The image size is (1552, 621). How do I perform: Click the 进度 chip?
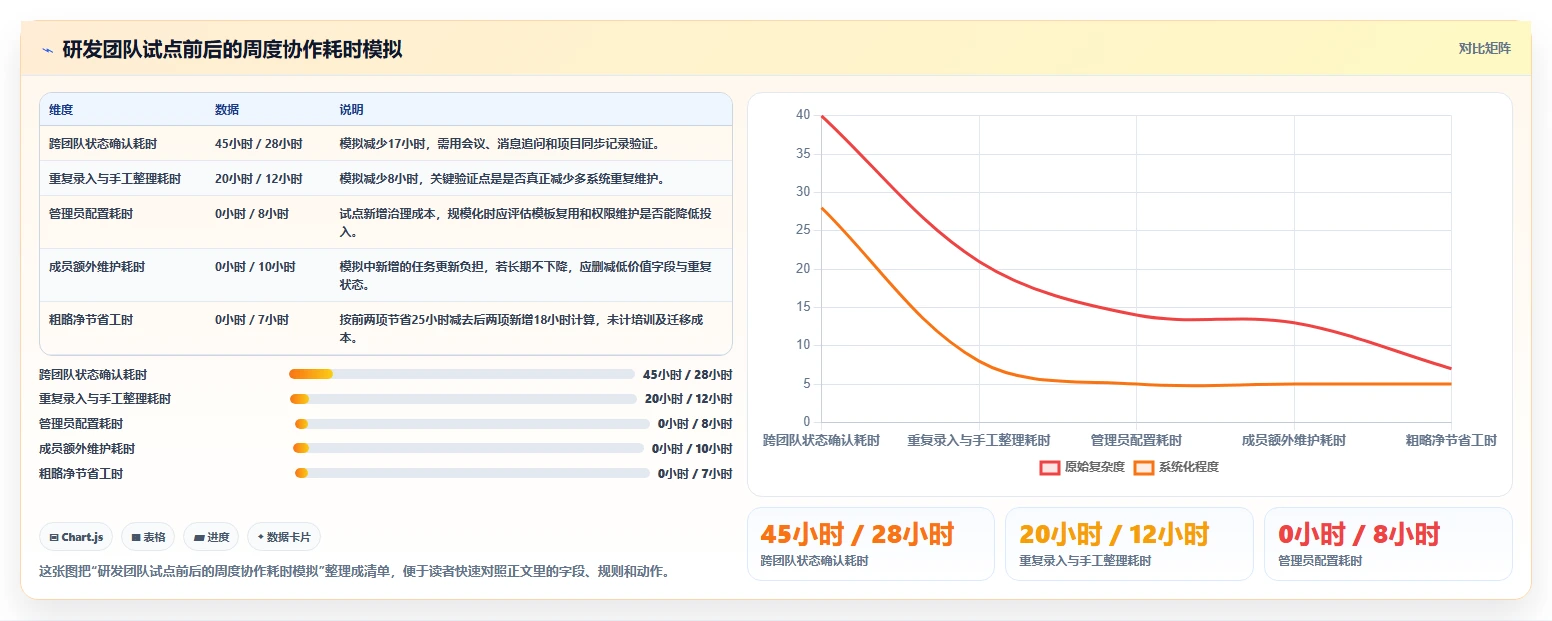211,537
